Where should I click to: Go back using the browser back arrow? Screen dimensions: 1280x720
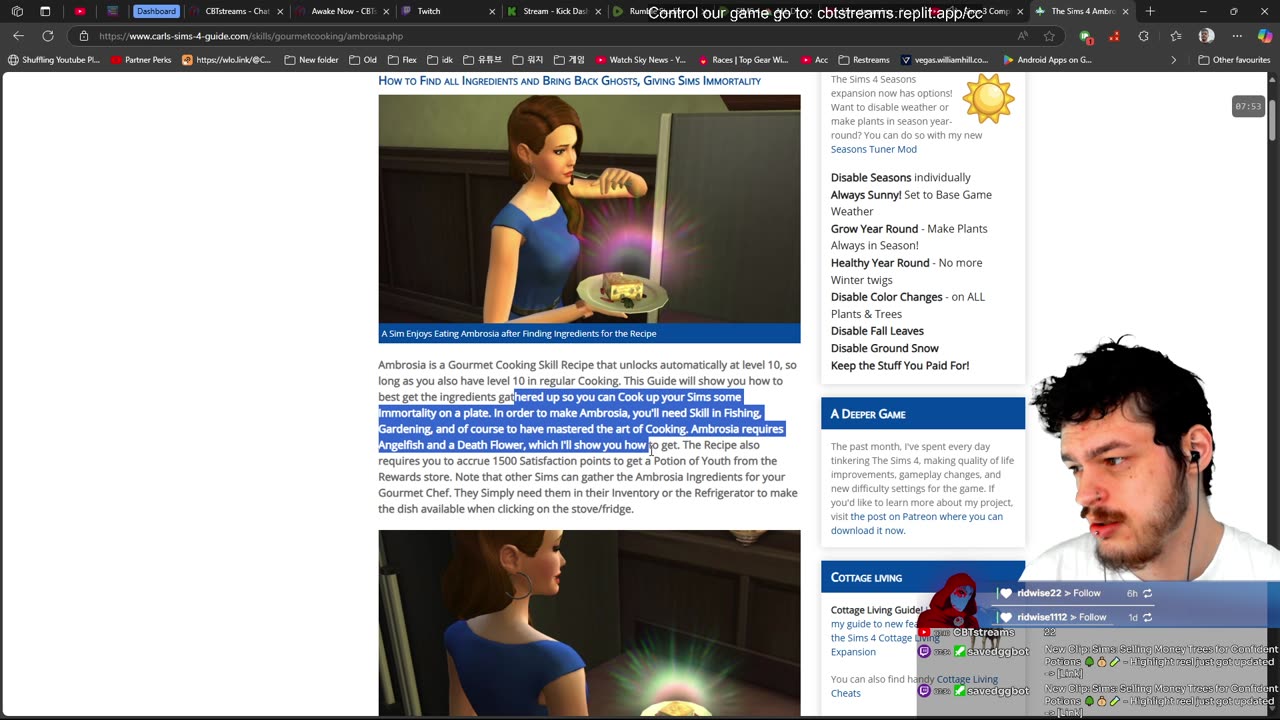[18, 36]
